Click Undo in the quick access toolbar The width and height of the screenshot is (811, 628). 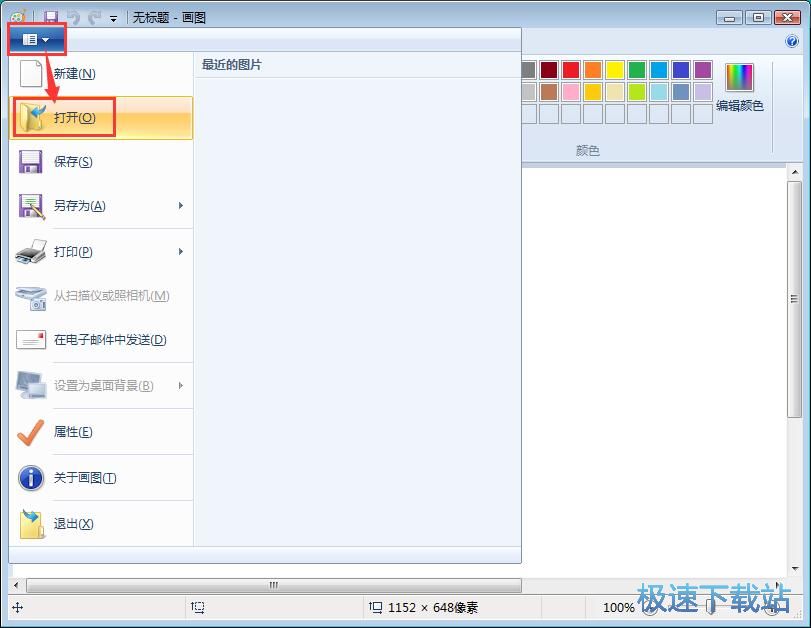[x=74, y=18]
